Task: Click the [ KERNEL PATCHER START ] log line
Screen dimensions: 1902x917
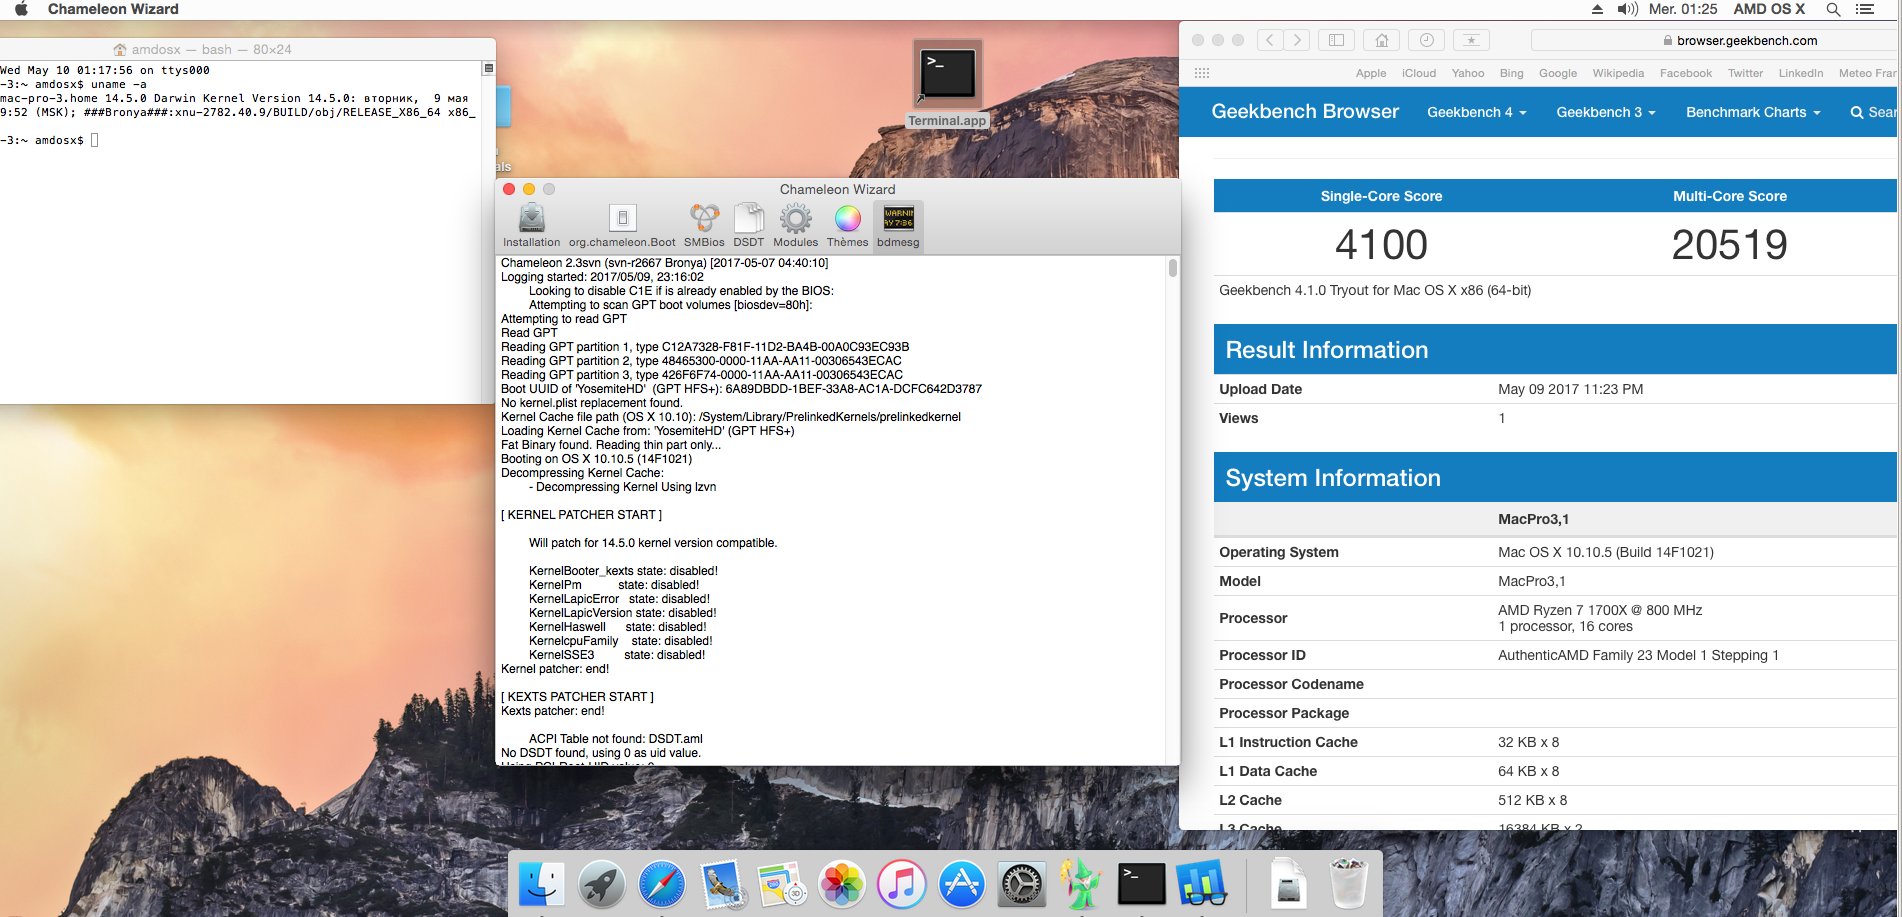Action: (581, 515)
